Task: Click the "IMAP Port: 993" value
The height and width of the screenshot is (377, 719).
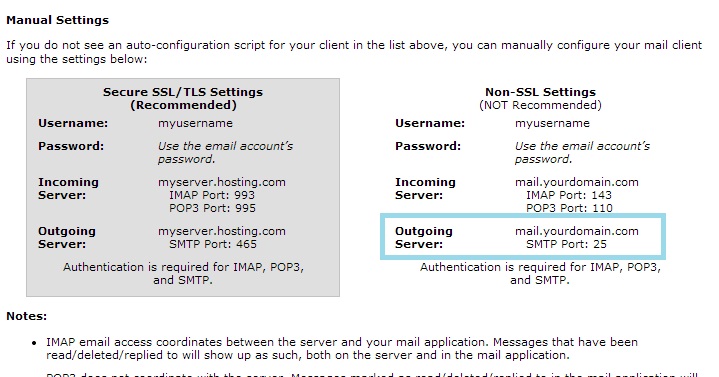Action: (x=212, y=195)
